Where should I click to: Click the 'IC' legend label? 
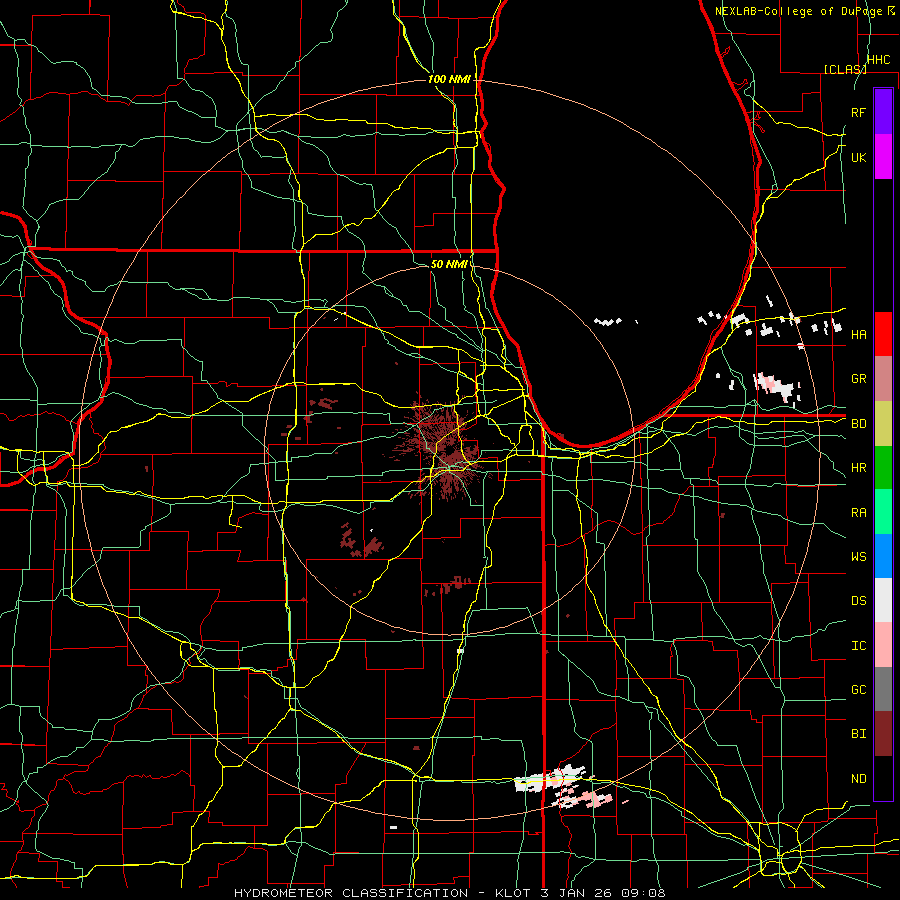858,646
